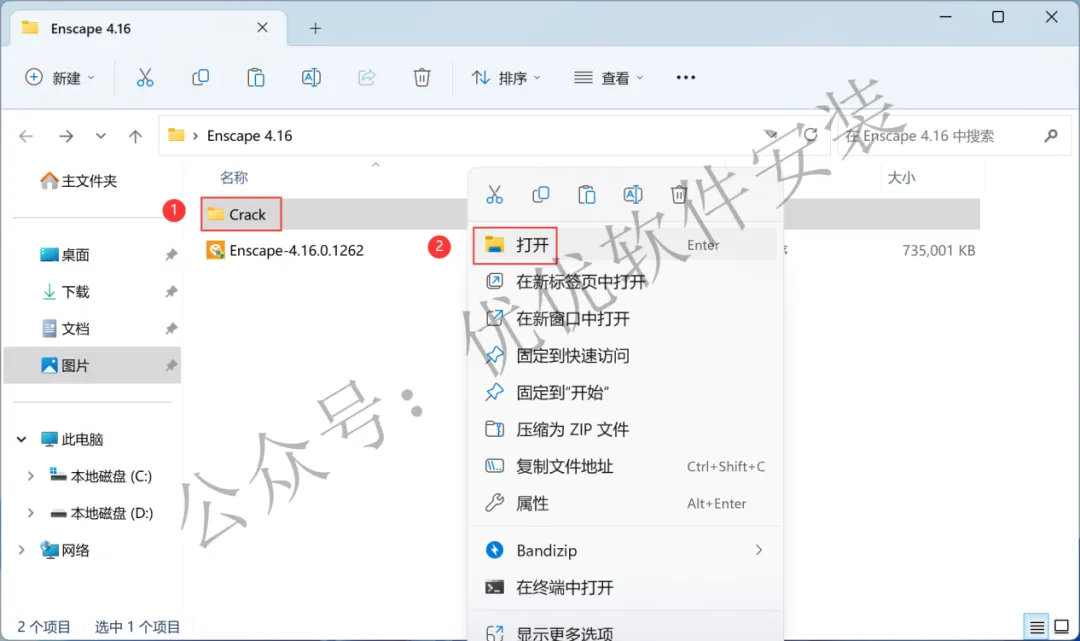This screenshot has height=641, width=1080.
Task: Click the Delete icon in context menu
Action: pos(679,195)
